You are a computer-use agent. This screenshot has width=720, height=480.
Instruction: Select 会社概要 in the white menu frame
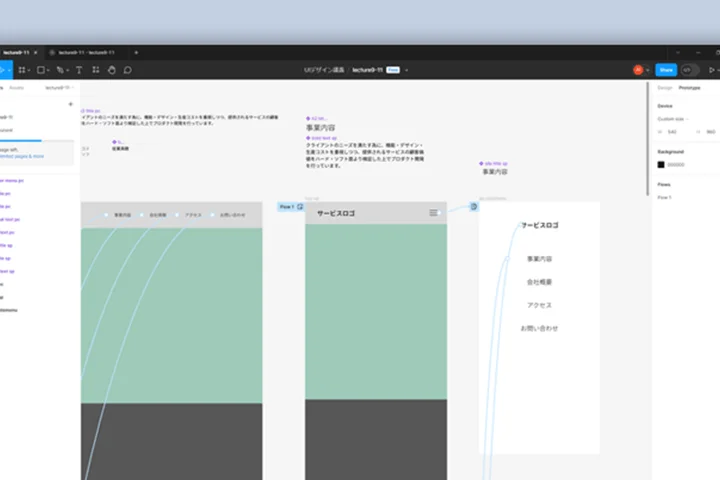tap(540, 282)
